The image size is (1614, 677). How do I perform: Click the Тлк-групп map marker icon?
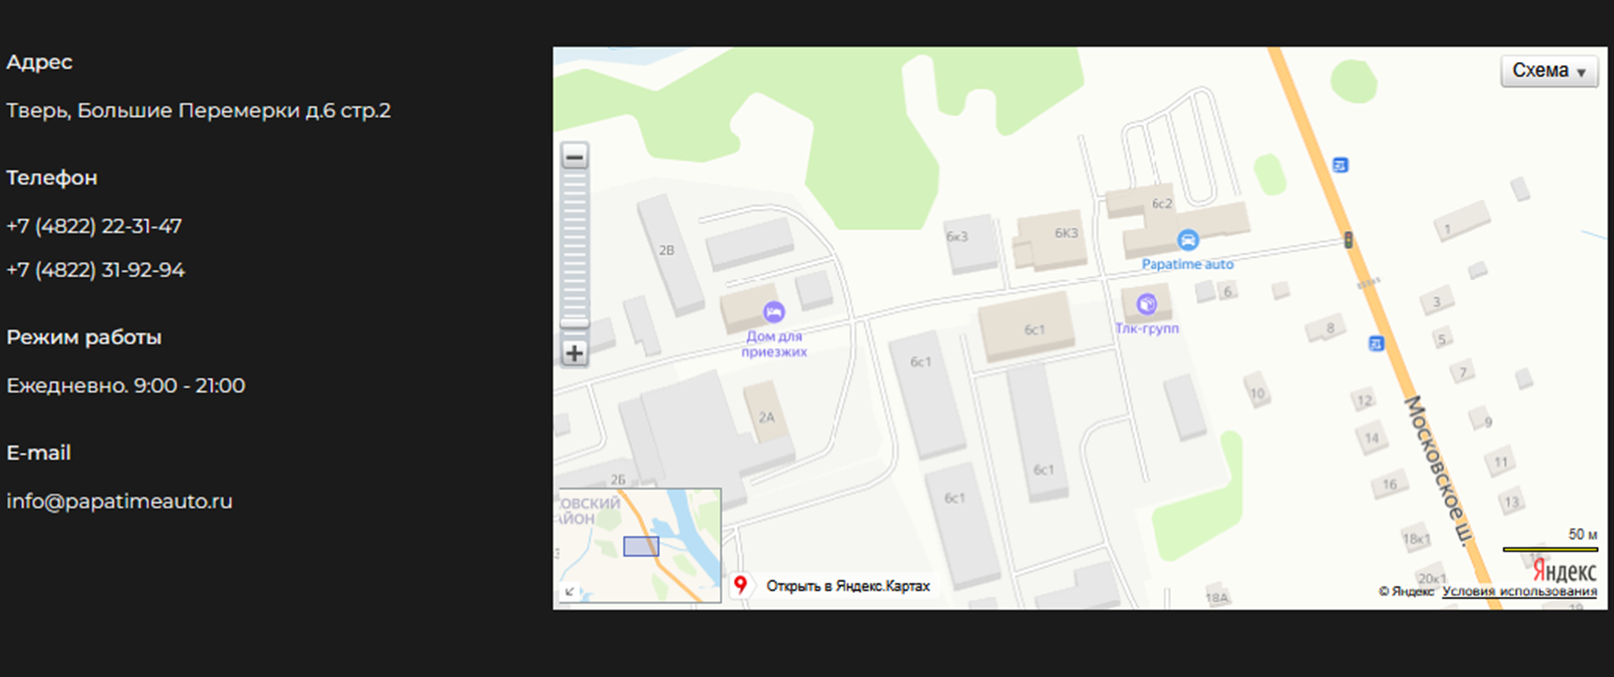1146,303
